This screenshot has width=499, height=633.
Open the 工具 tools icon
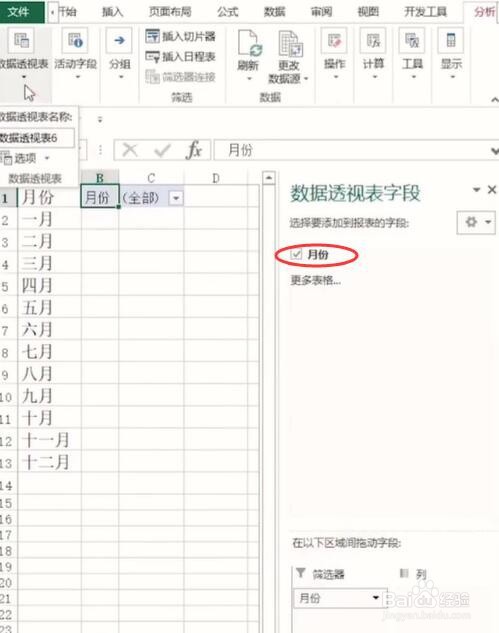(x=412, y=40)
